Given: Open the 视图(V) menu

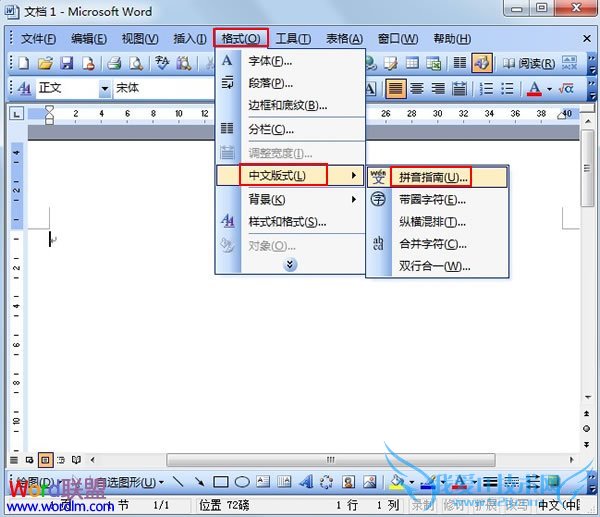Looking at the screenshot, I should (140, 39).
